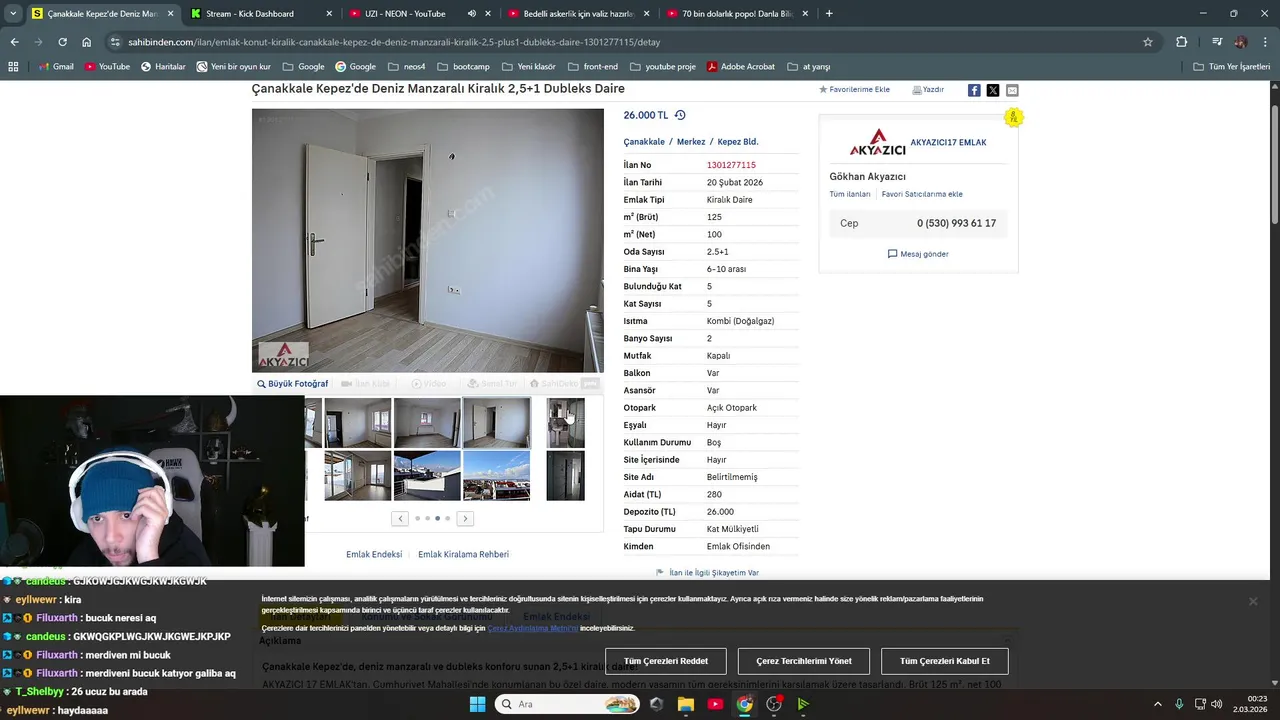Click the Akyazıcı agency logo
1280x720 pixels.
click(877, 142)
